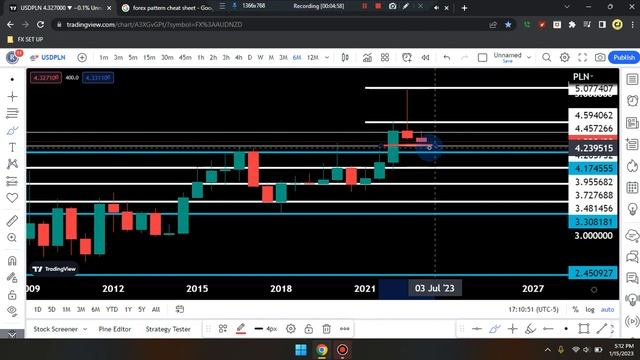Start bar replay mode
The height and width of the screenshot is (360, 640).
(425, 58)
